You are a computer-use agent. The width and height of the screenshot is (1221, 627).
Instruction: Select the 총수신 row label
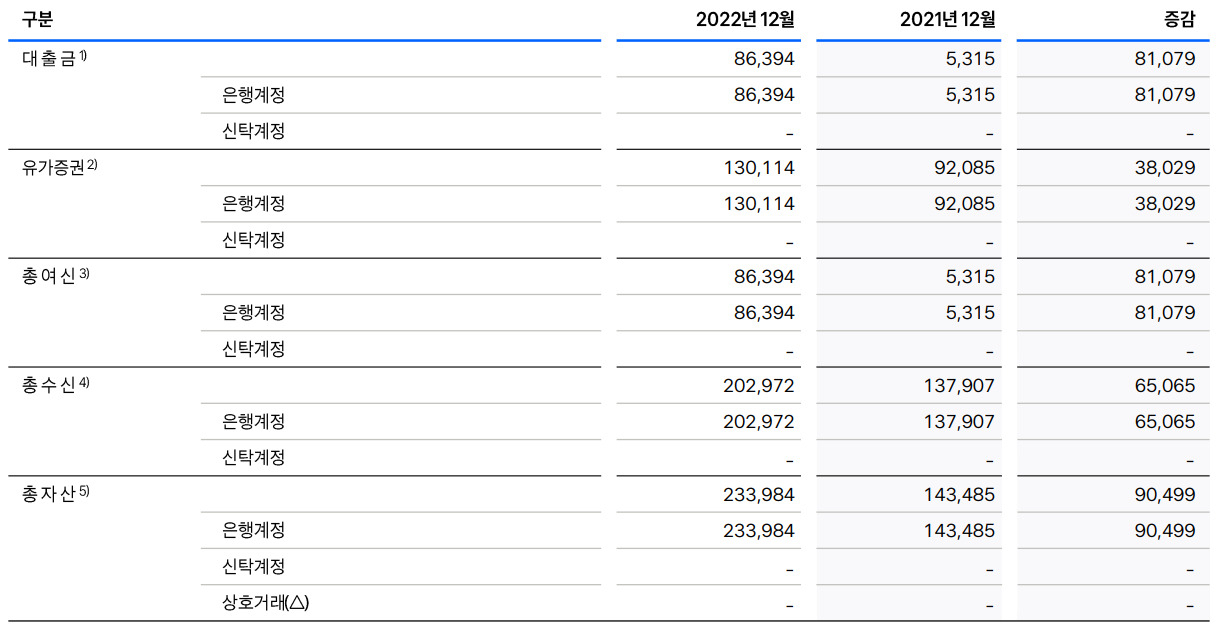[x=56, y=385]
